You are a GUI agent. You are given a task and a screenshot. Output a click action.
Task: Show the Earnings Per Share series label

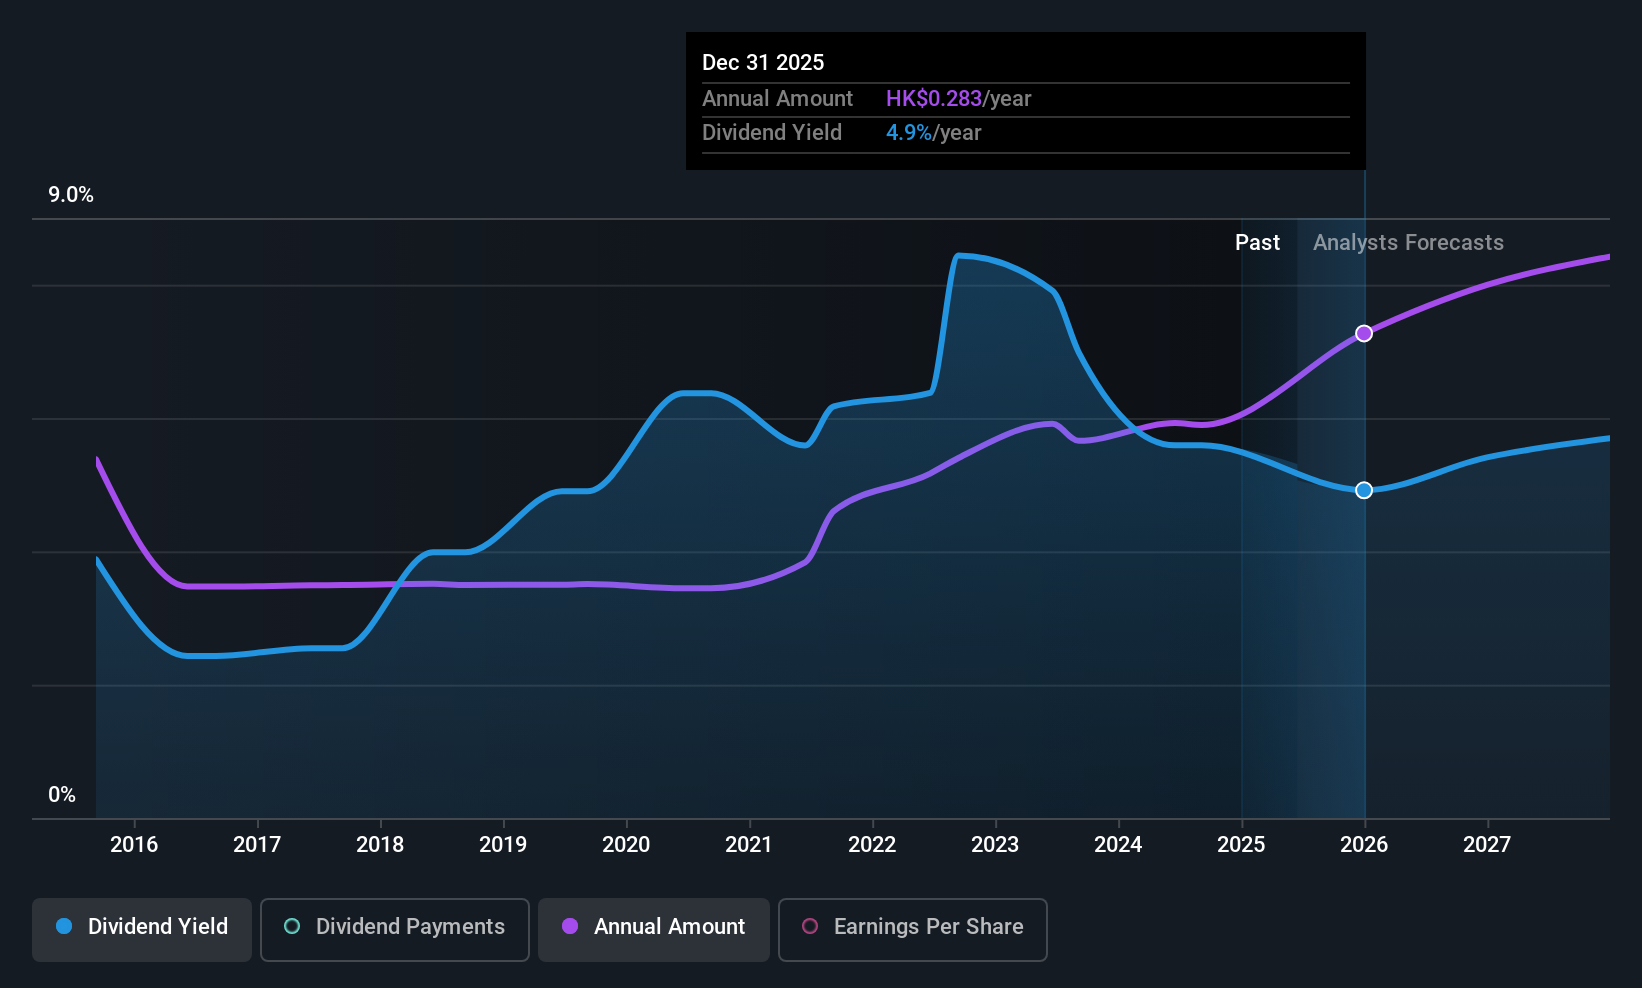tap(928, 926)
